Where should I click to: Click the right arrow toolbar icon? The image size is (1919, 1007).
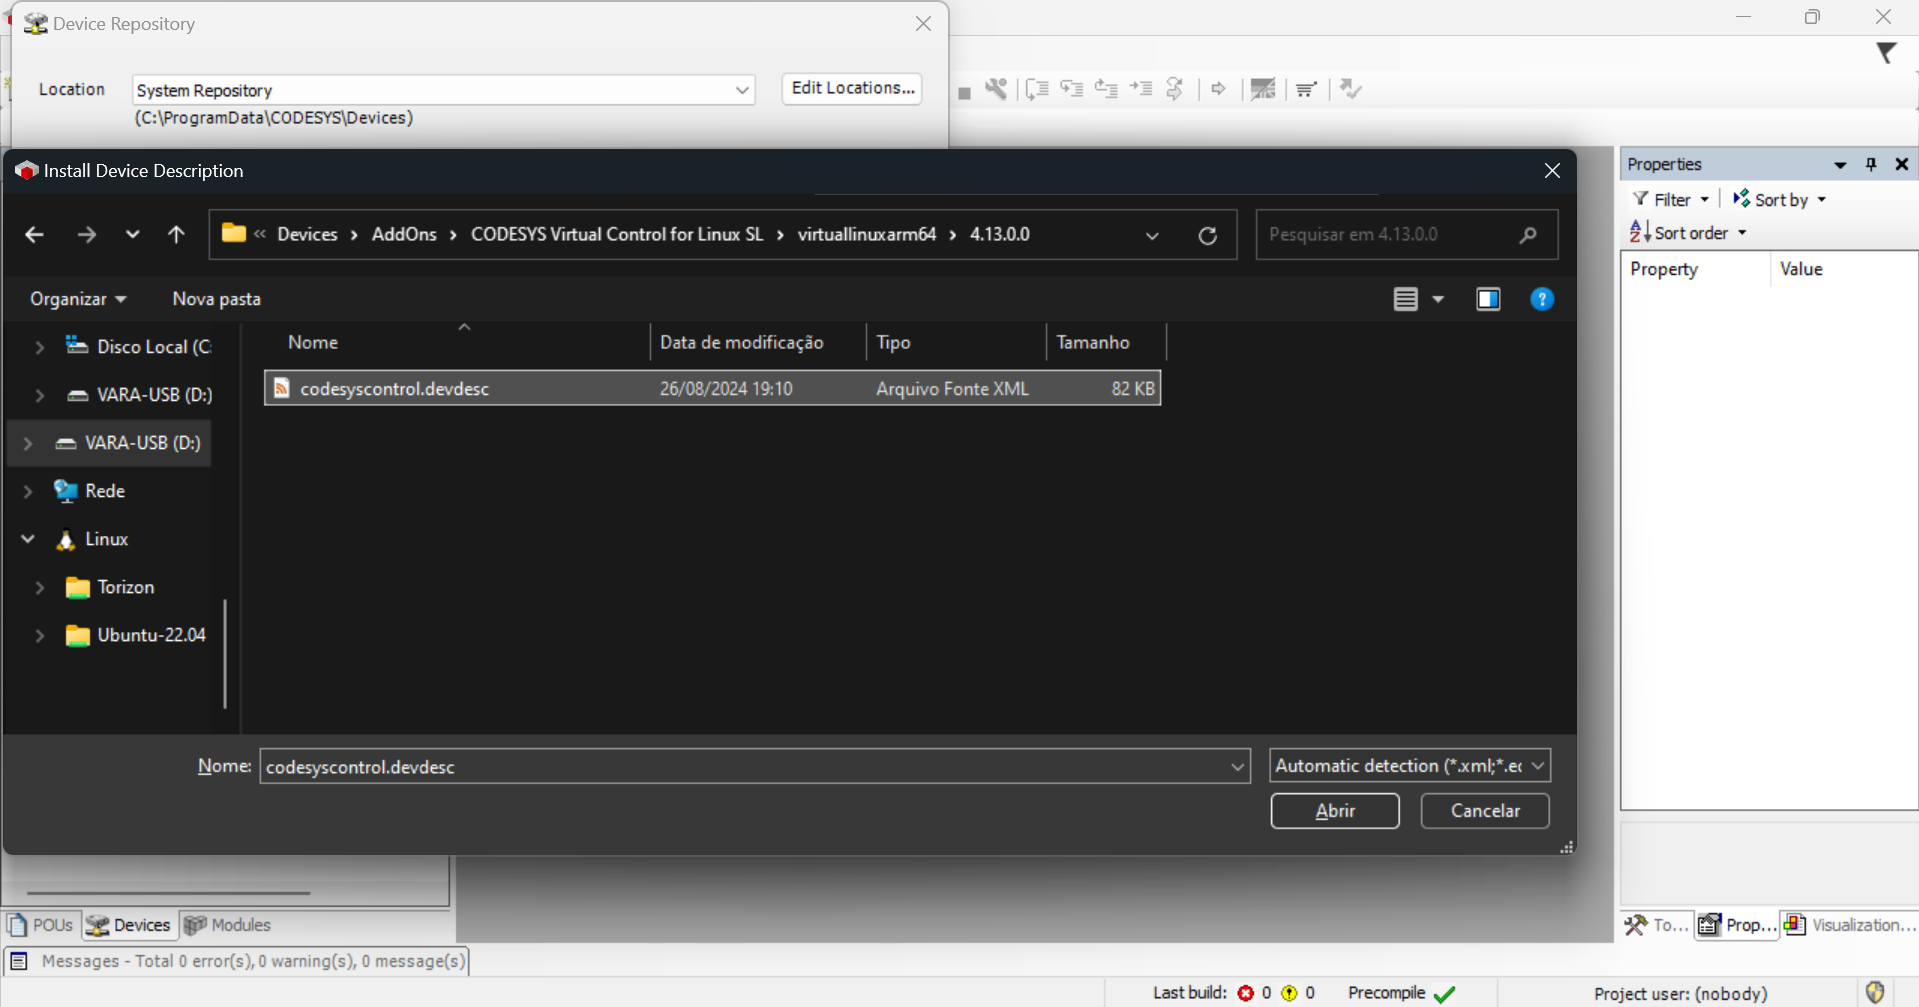[1218, 89]
